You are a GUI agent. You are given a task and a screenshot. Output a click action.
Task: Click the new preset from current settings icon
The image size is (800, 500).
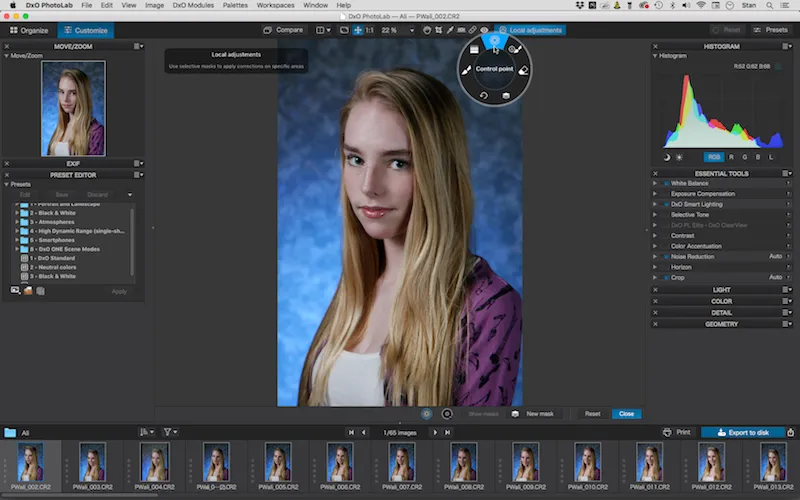coord(15,290)
